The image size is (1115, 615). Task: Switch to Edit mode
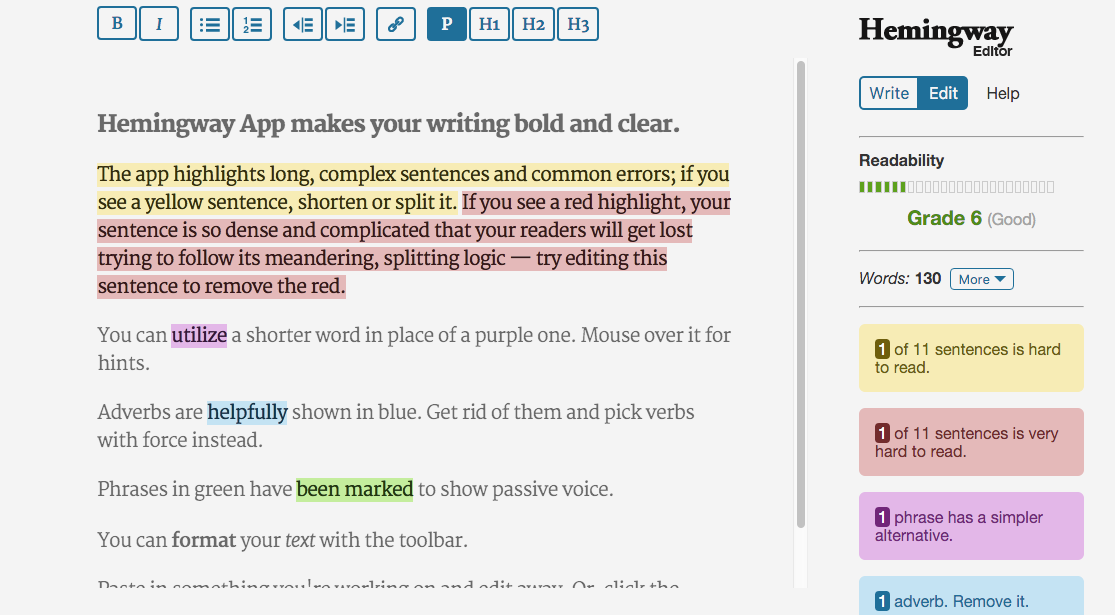coord(943,93)
